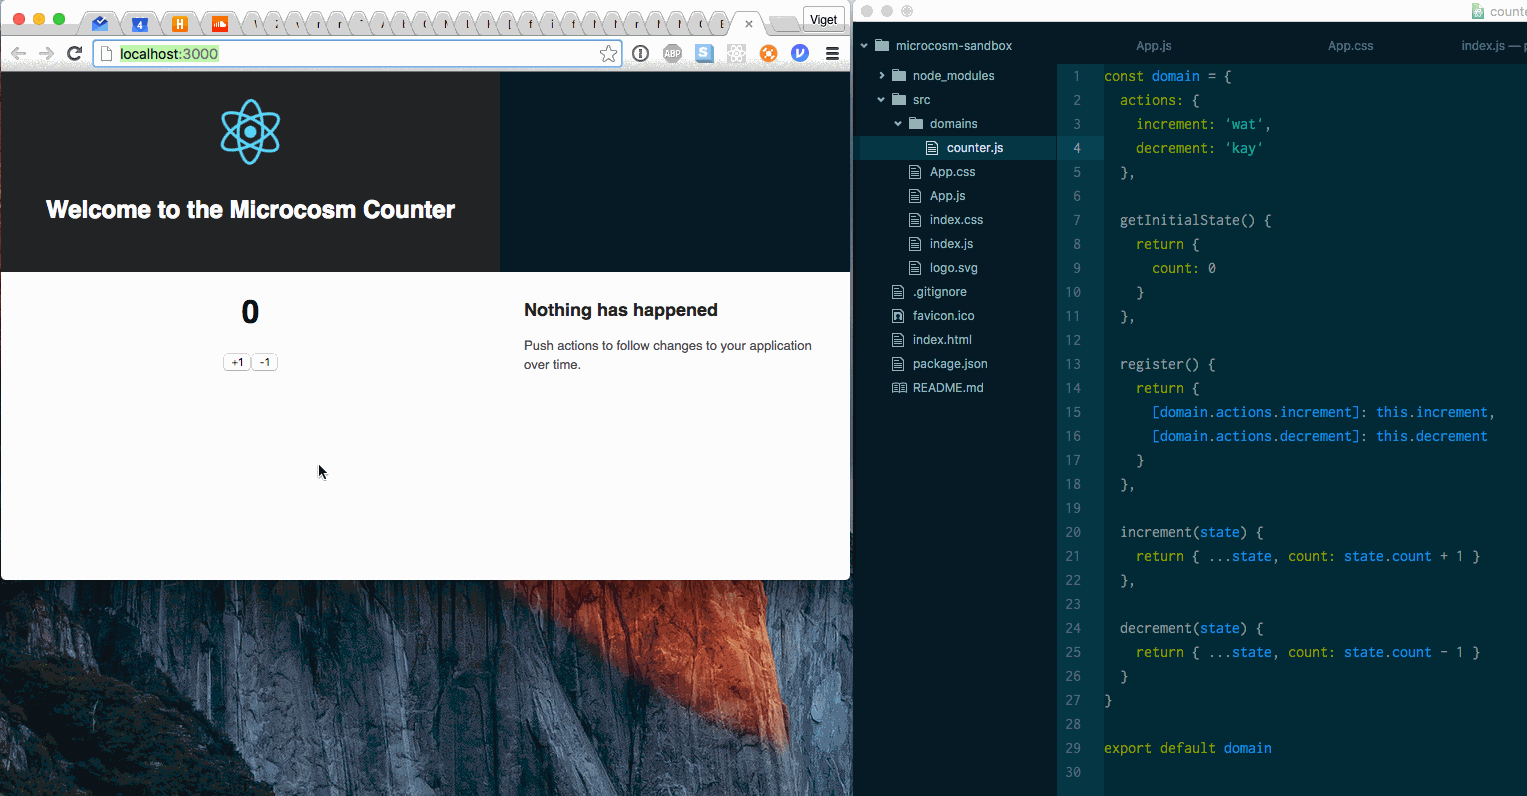
Task: Click 'export default domain' code line
Action: [x=1188, y=748]
